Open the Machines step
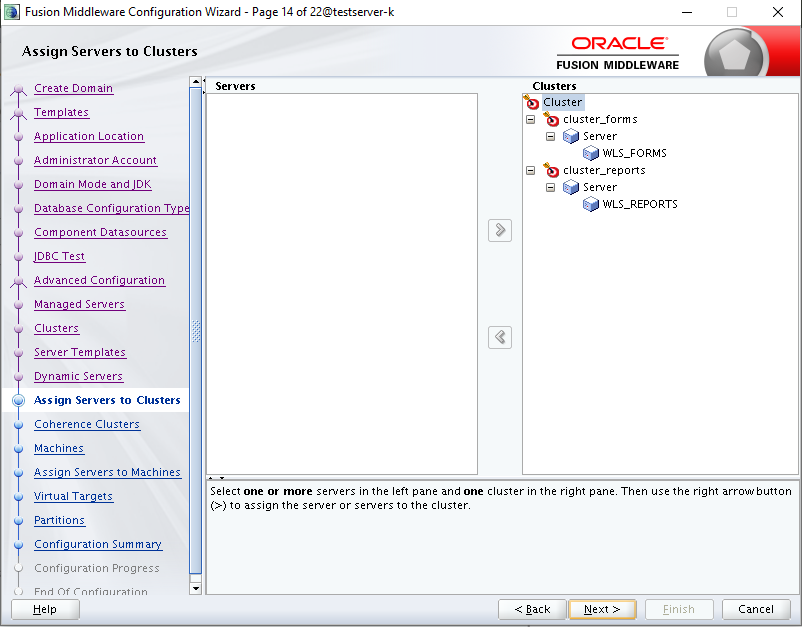 59,449
